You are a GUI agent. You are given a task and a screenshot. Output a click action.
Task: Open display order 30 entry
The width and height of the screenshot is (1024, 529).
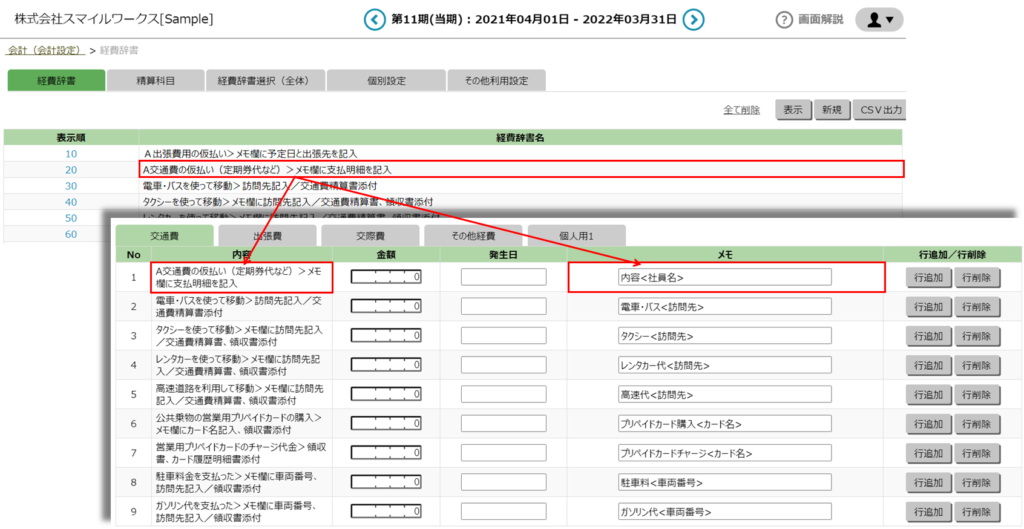71,186
